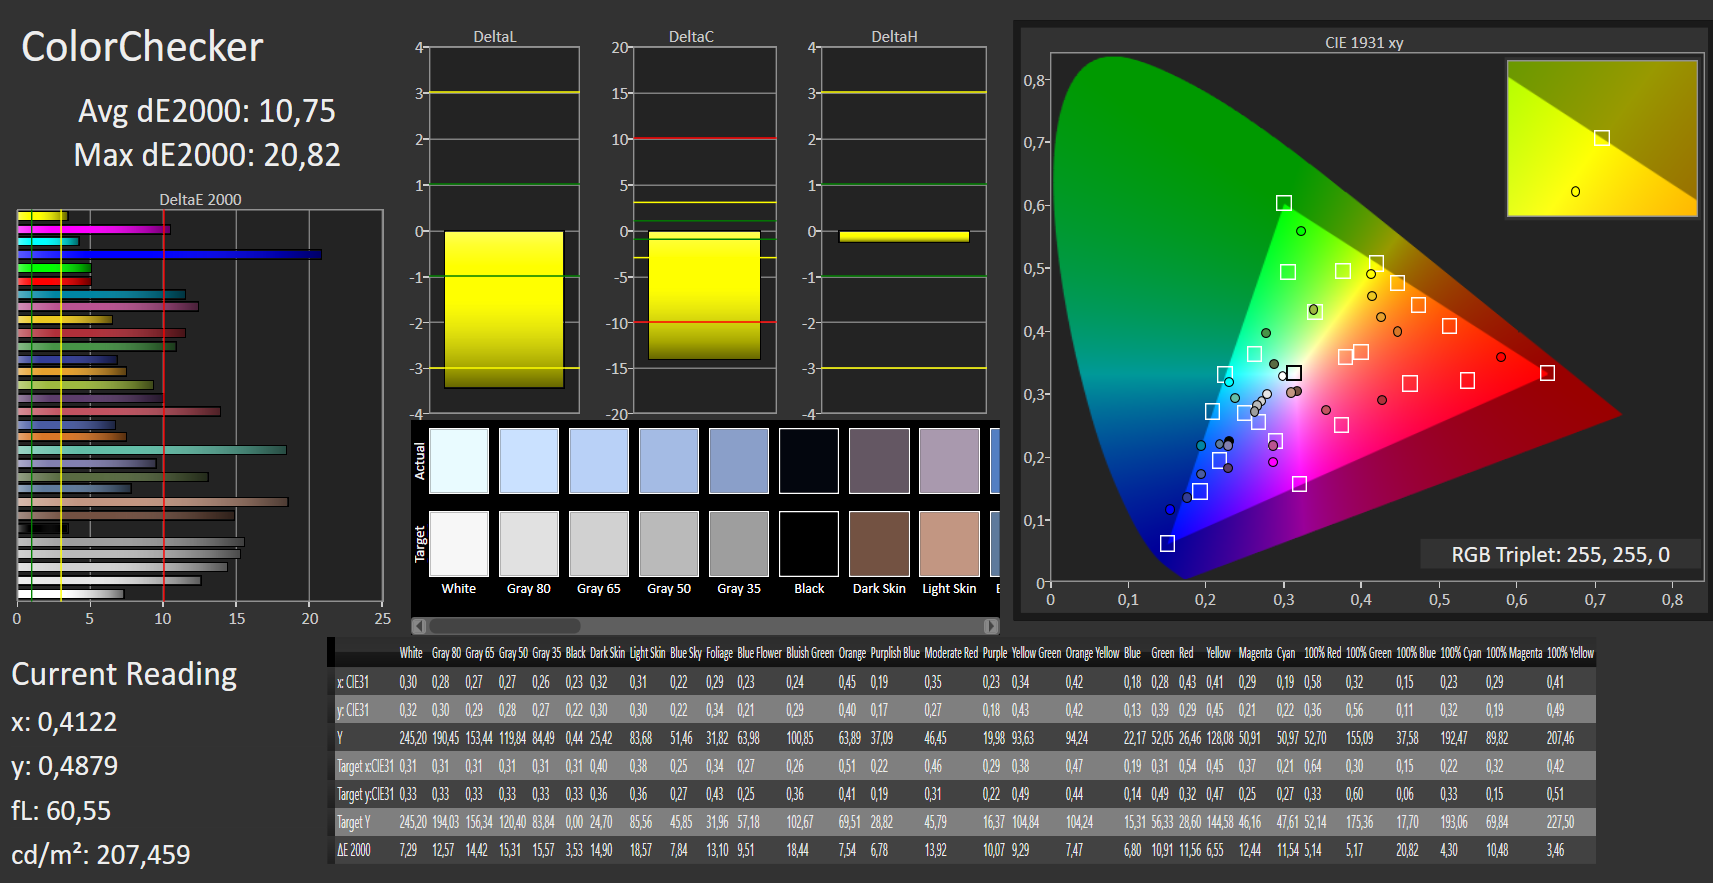Click the CIE 1931 xy chart title

coord(1364,43)
